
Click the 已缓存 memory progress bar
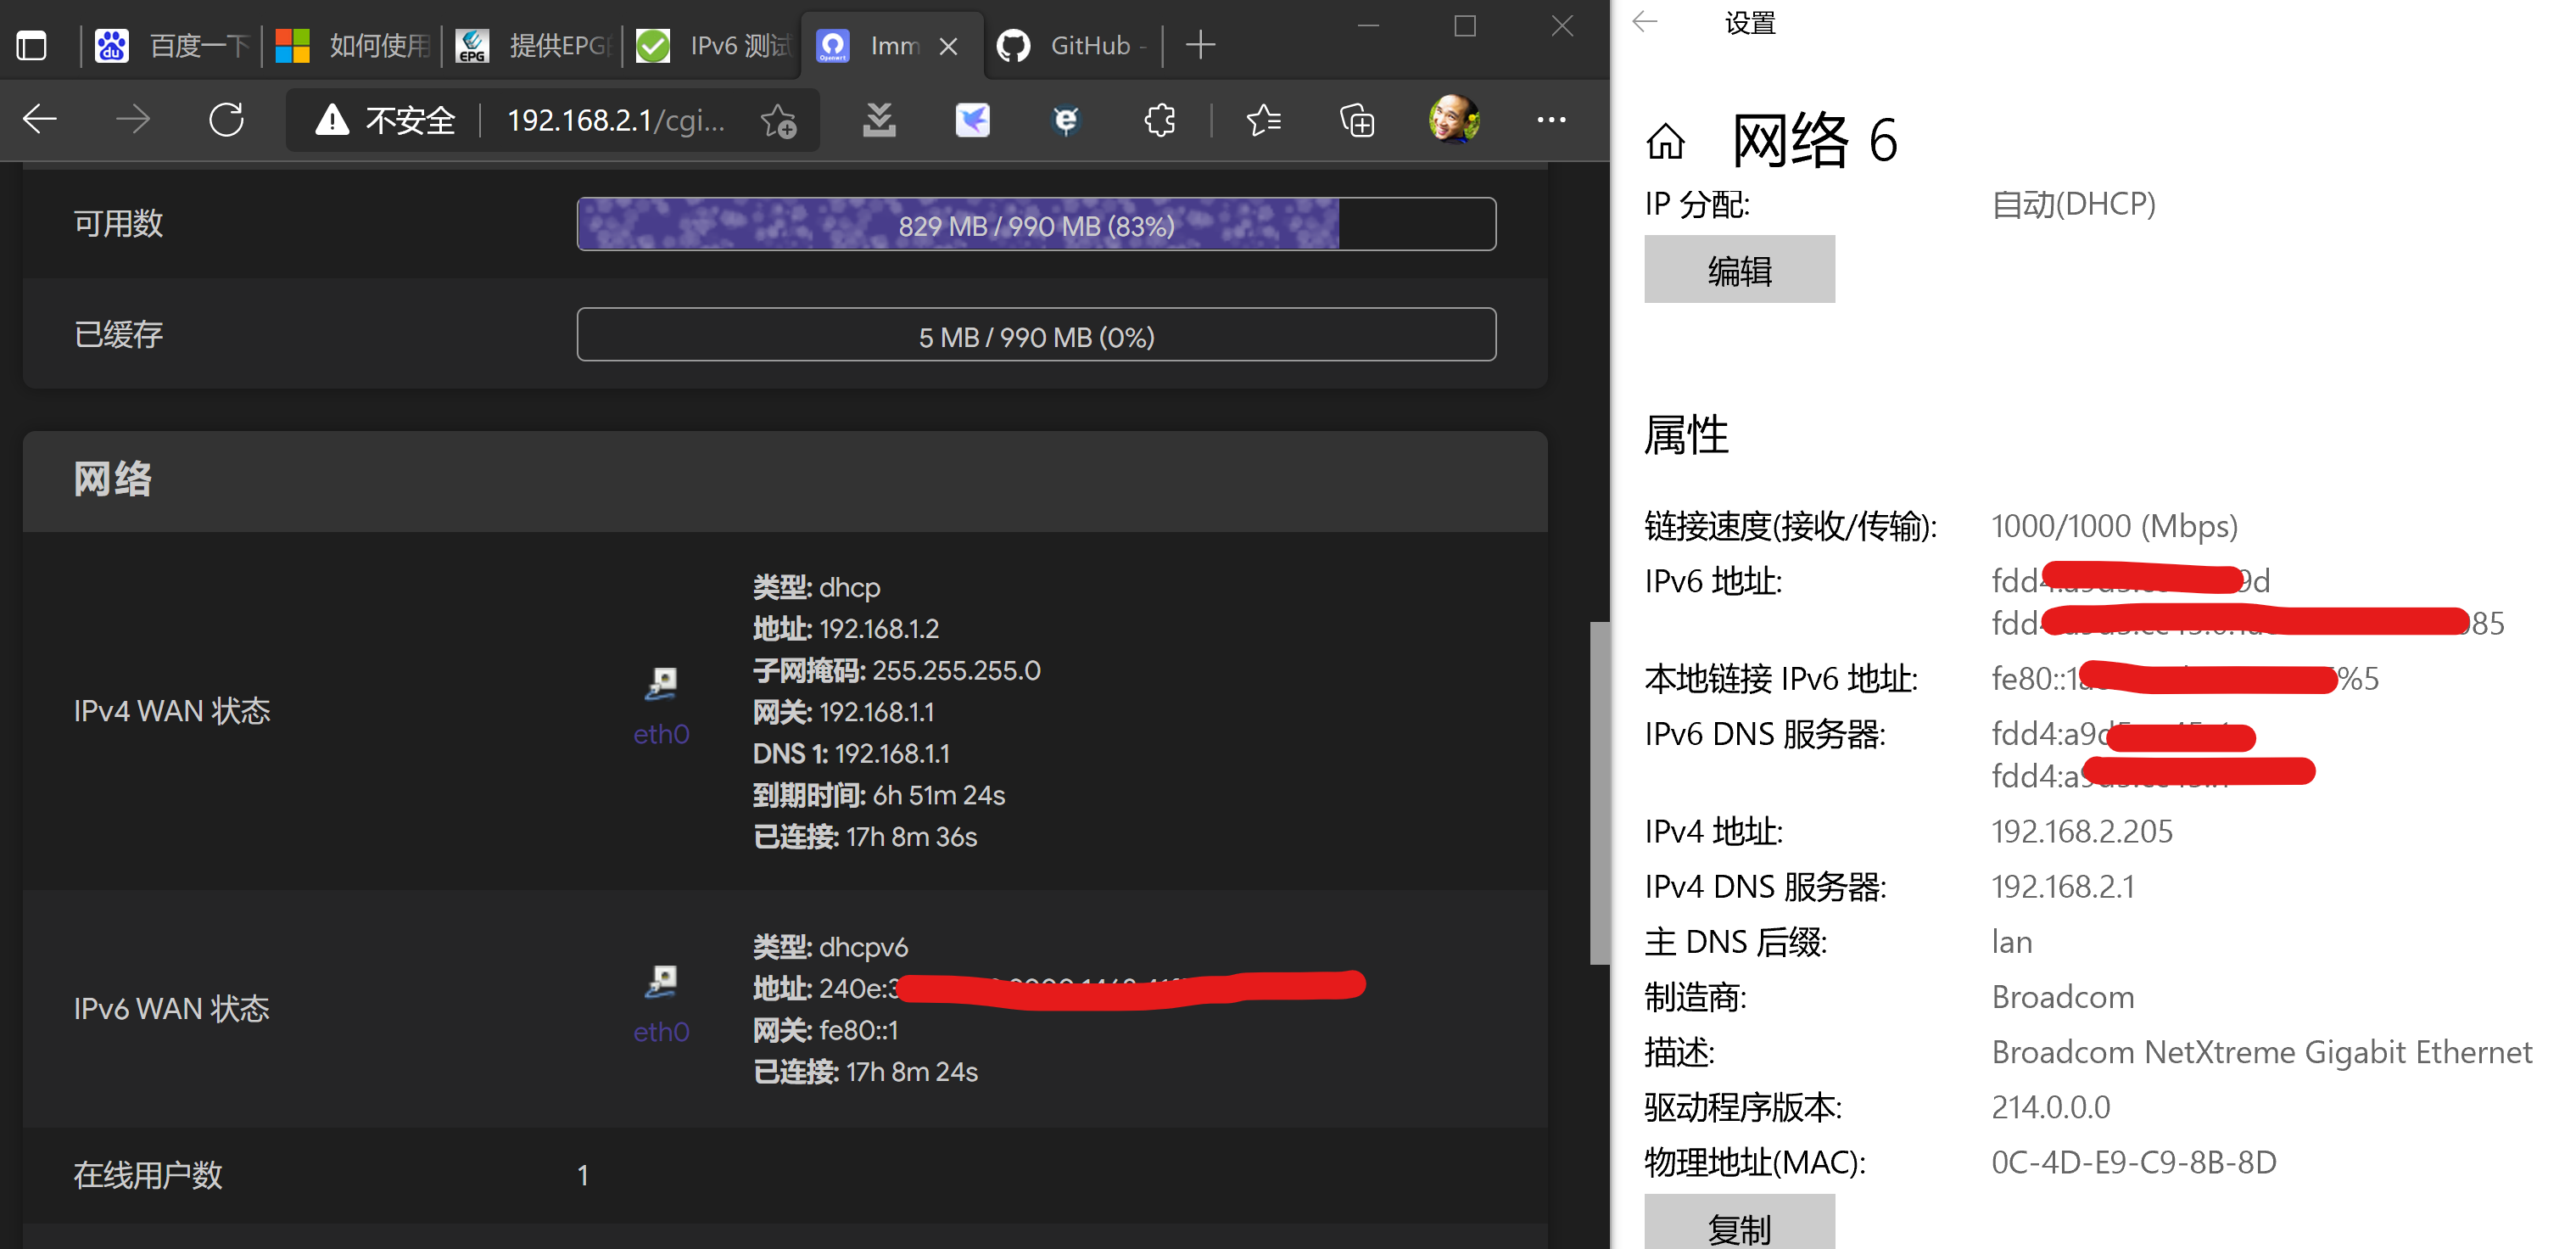pos(1036,335)
